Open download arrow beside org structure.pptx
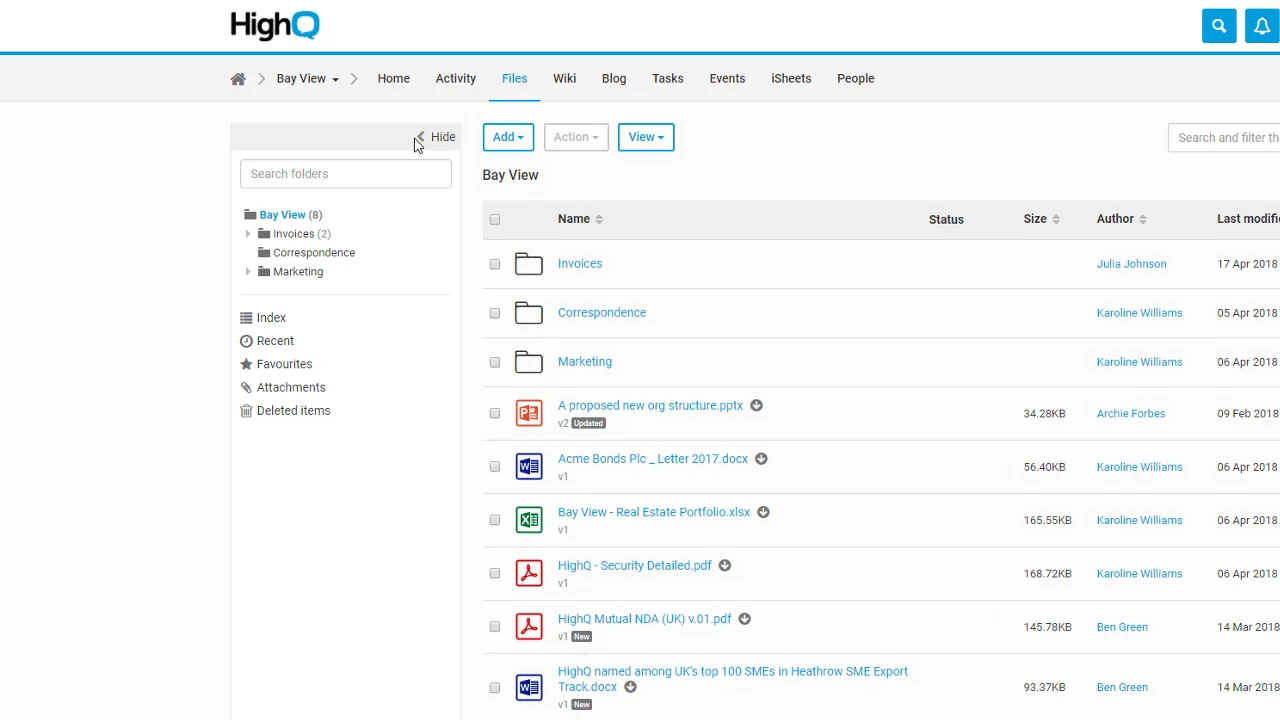The image size is (1280, 720). (x=756, y=406)
